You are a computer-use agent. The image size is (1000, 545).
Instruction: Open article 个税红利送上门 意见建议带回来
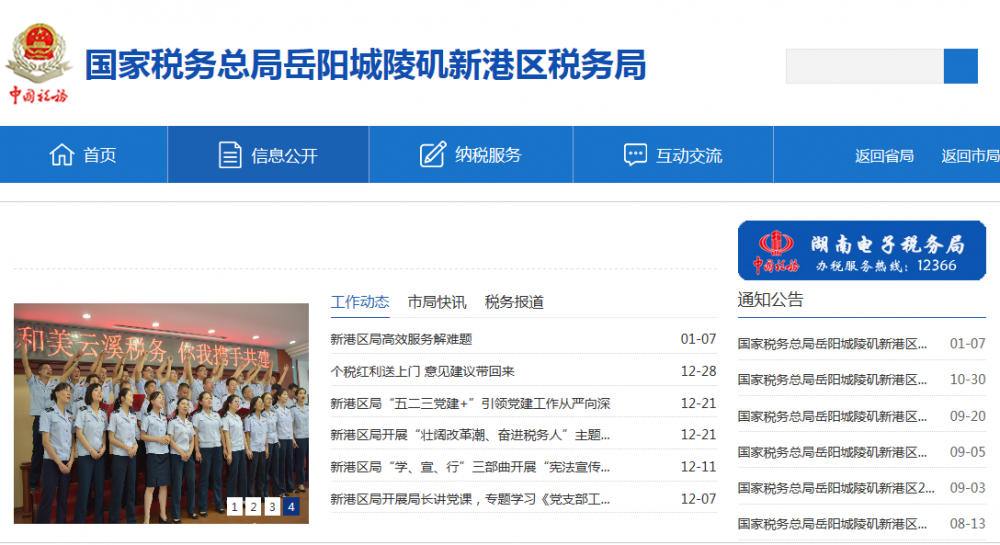[x=422, y=371]
